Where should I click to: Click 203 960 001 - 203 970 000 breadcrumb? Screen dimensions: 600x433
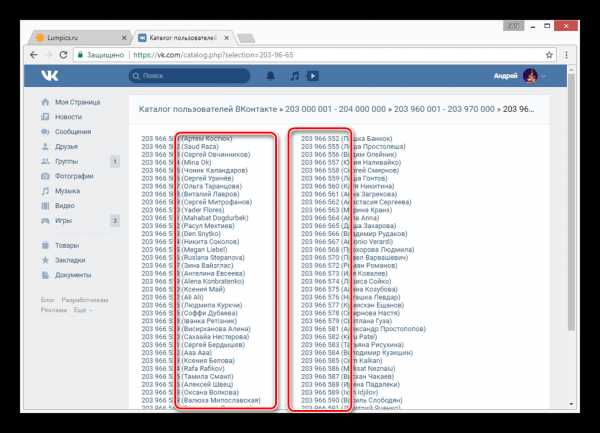(x=444, y=109)
